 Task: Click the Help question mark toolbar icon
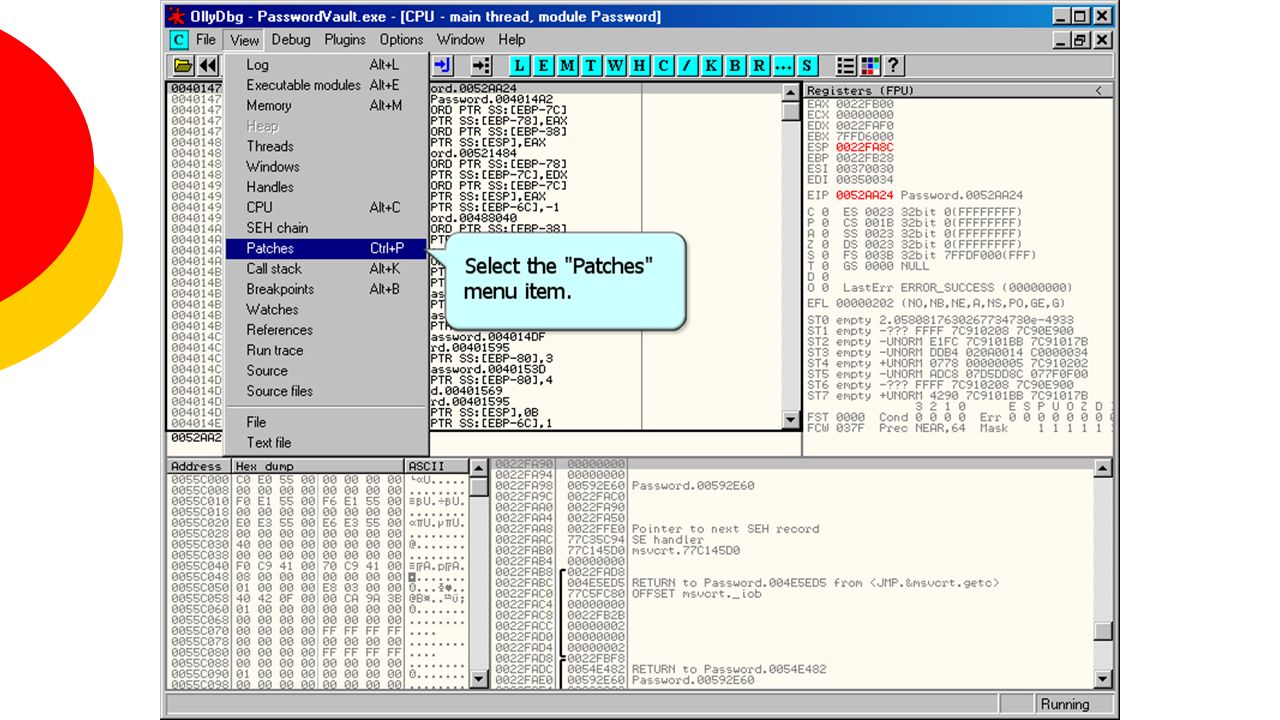(x=894, y=66)
